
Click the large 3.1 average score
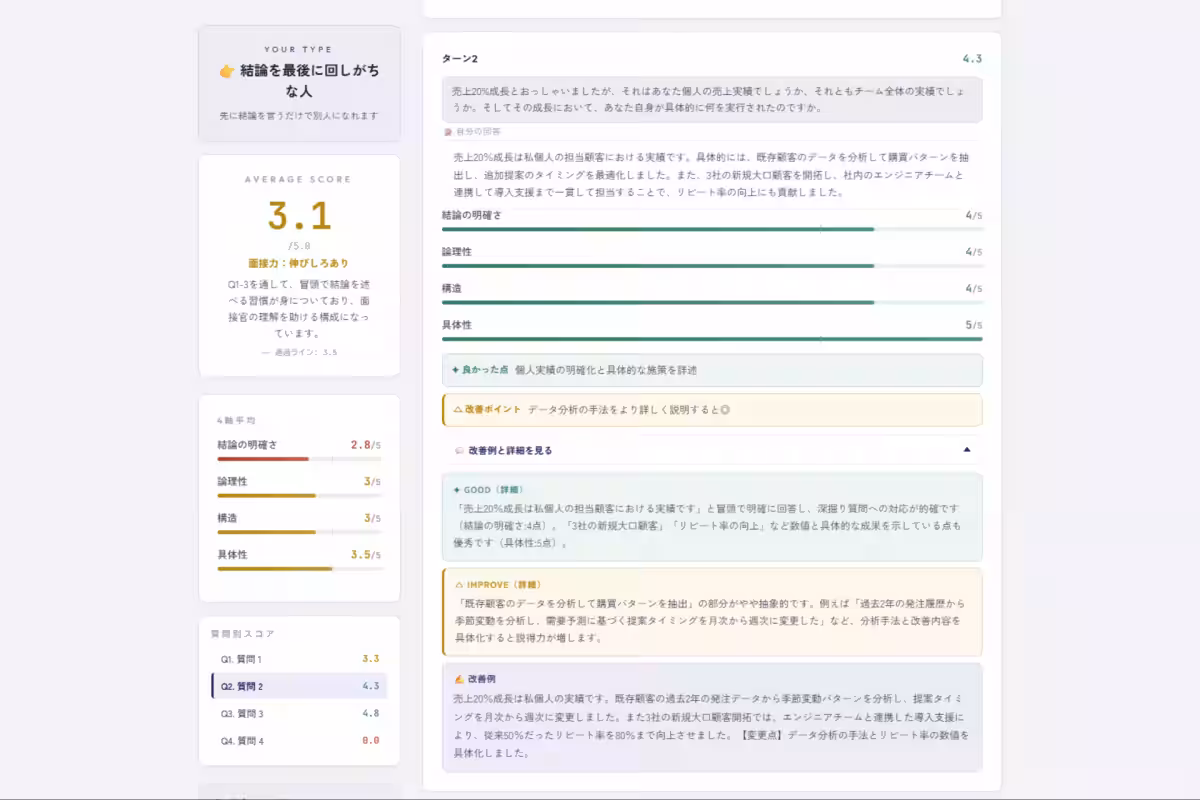[299, 216]
